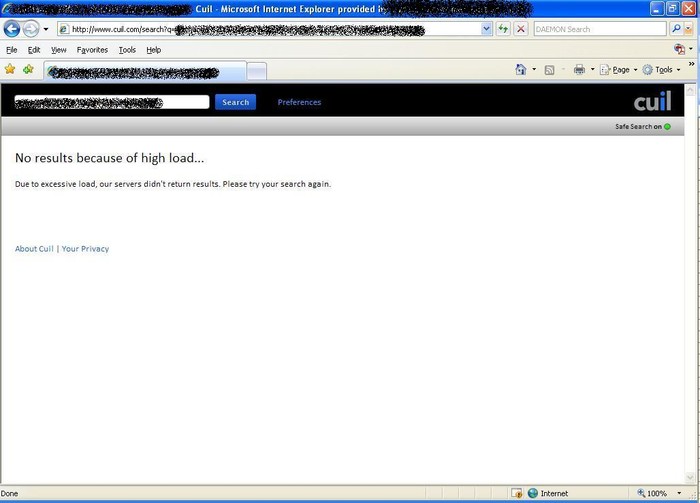
Task: Click the Print icon in toolbar
Action: pyautogui.click(x=579, y=70)
